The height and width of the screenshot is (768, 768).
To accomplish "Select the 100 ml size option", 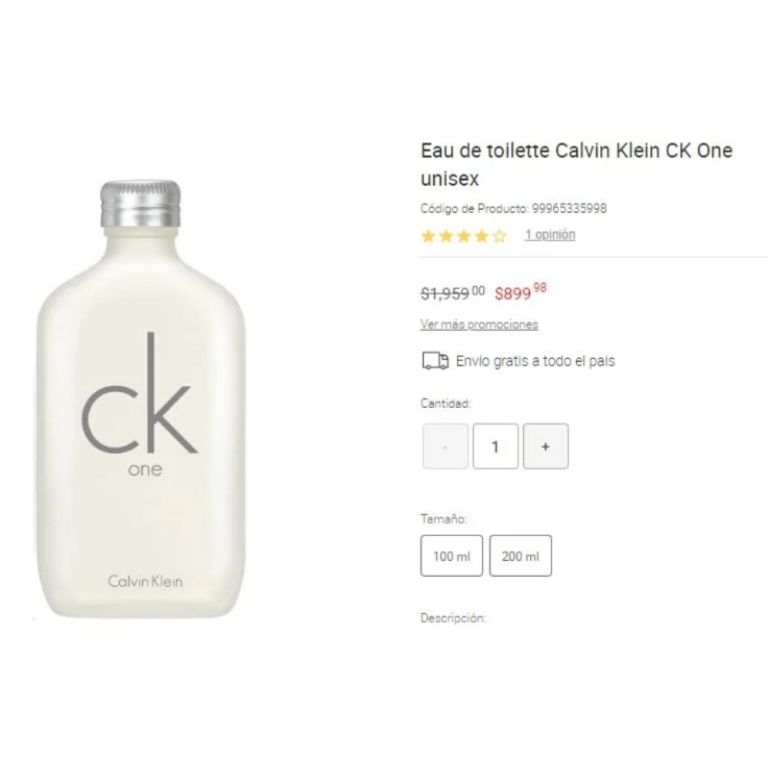I will tap(452, 555).
